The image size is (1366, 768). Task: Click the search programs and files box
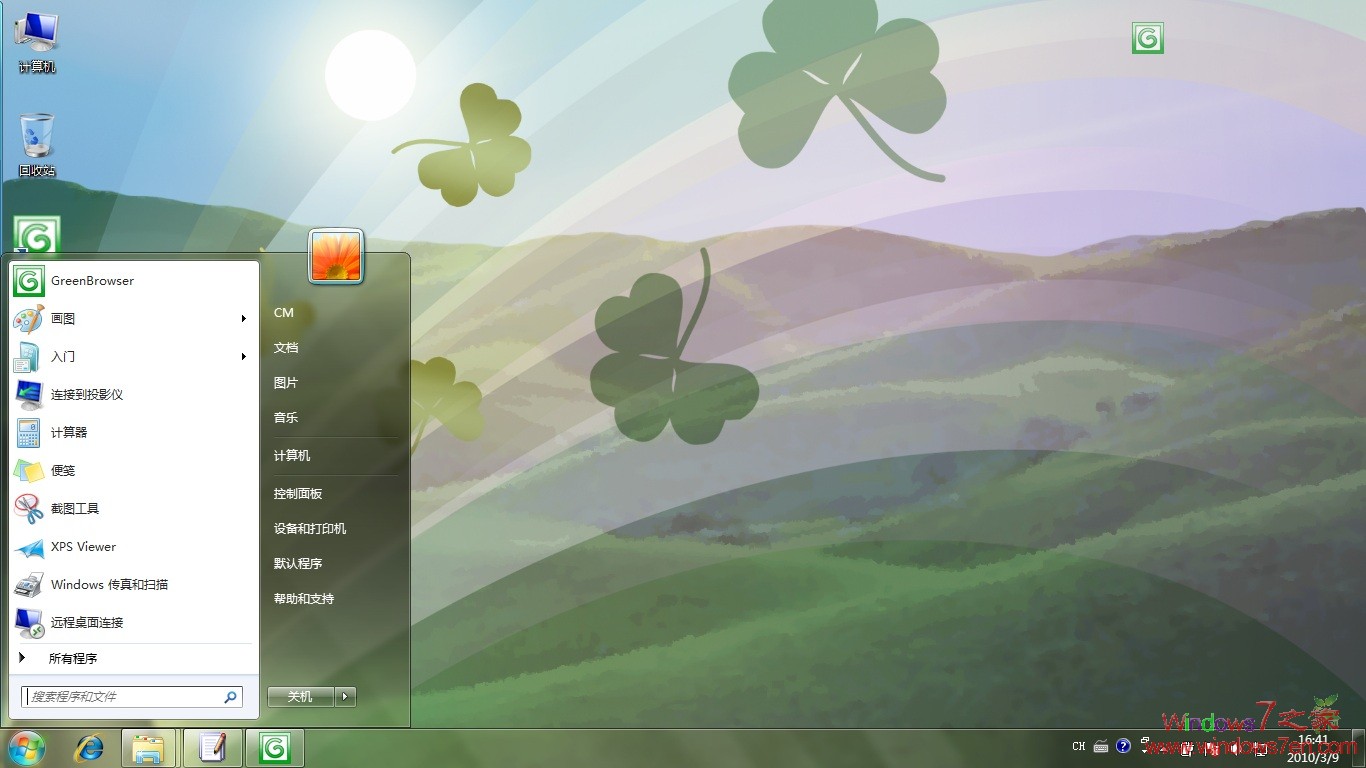(x=130, y=695)
